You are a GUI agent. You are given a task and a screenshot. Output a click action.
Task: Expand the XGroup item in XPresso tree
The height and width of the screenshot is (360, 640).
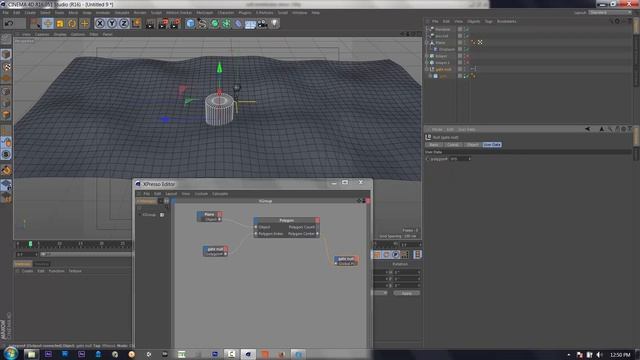(x=140, y=215)
